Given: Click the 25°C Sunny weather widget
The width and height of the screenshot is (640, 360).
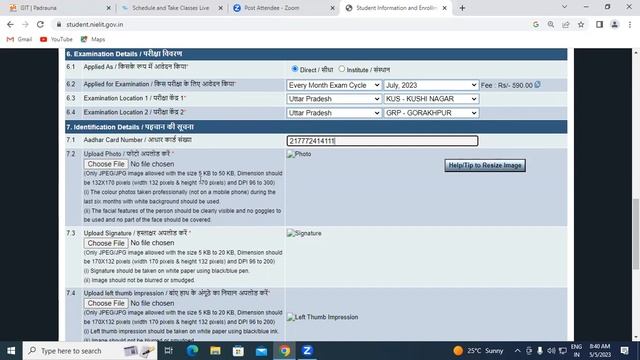Looking at the screenshot, I should 478,351.
